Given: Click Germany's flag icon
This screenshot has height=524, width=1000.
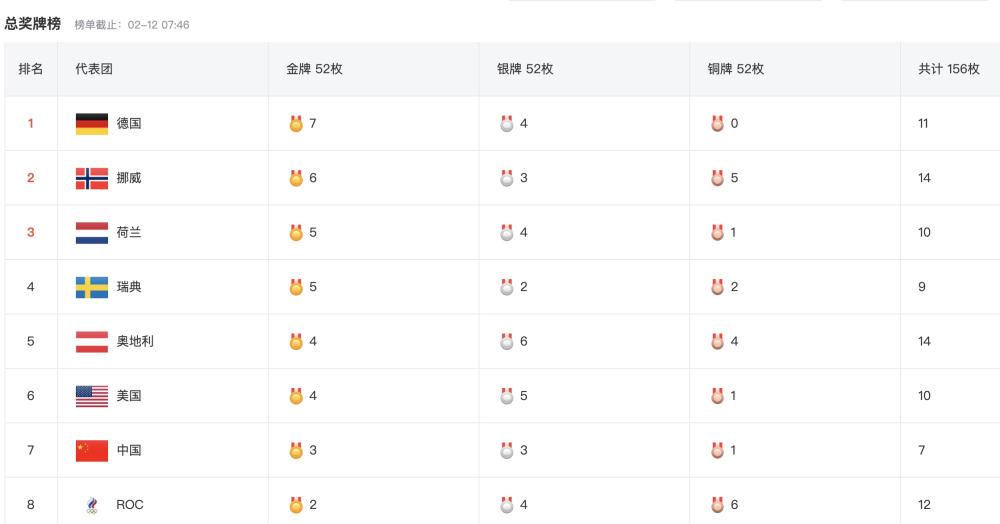Looking at the screenshot, I should [x=92, y=124].
